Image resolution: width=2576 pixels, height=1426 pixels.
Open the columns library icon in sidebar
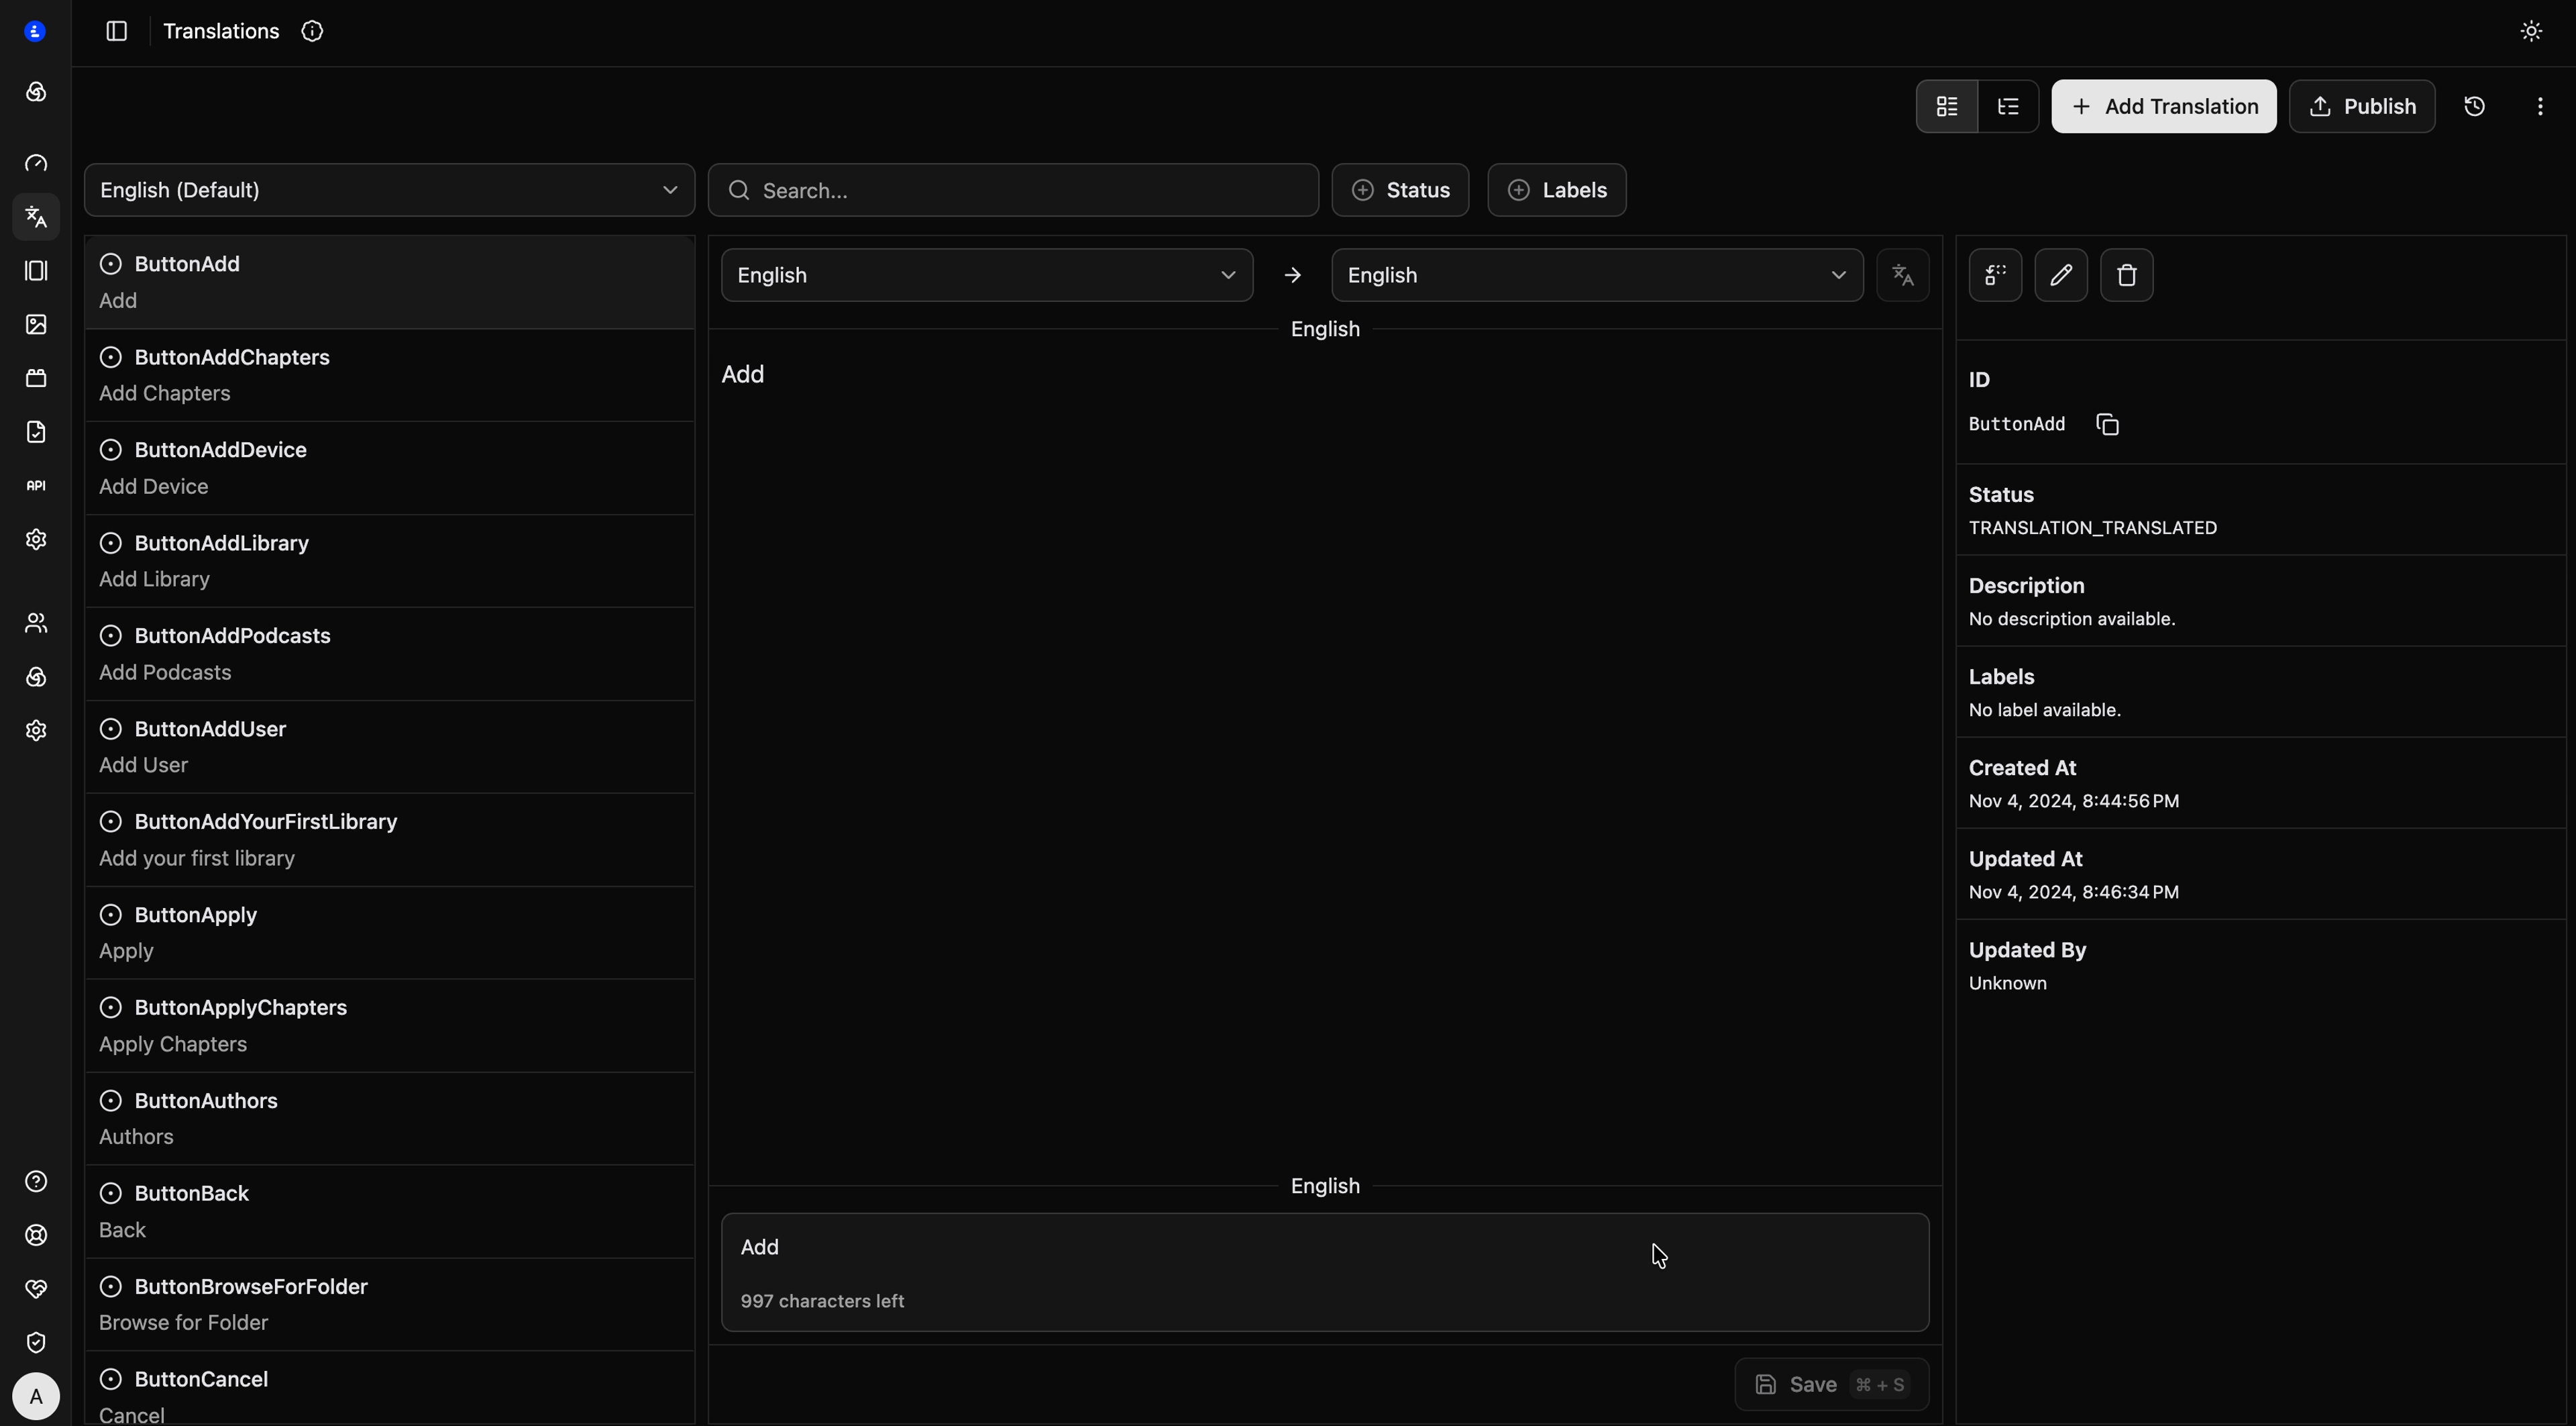[36, 271]
